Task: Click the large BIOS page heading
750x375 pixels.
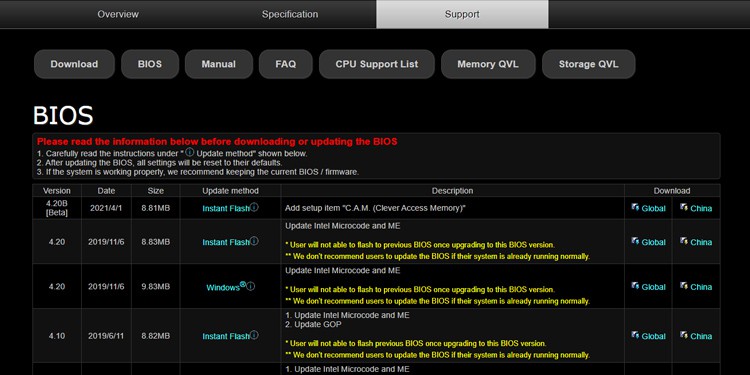Action: (x=63, y=115)
